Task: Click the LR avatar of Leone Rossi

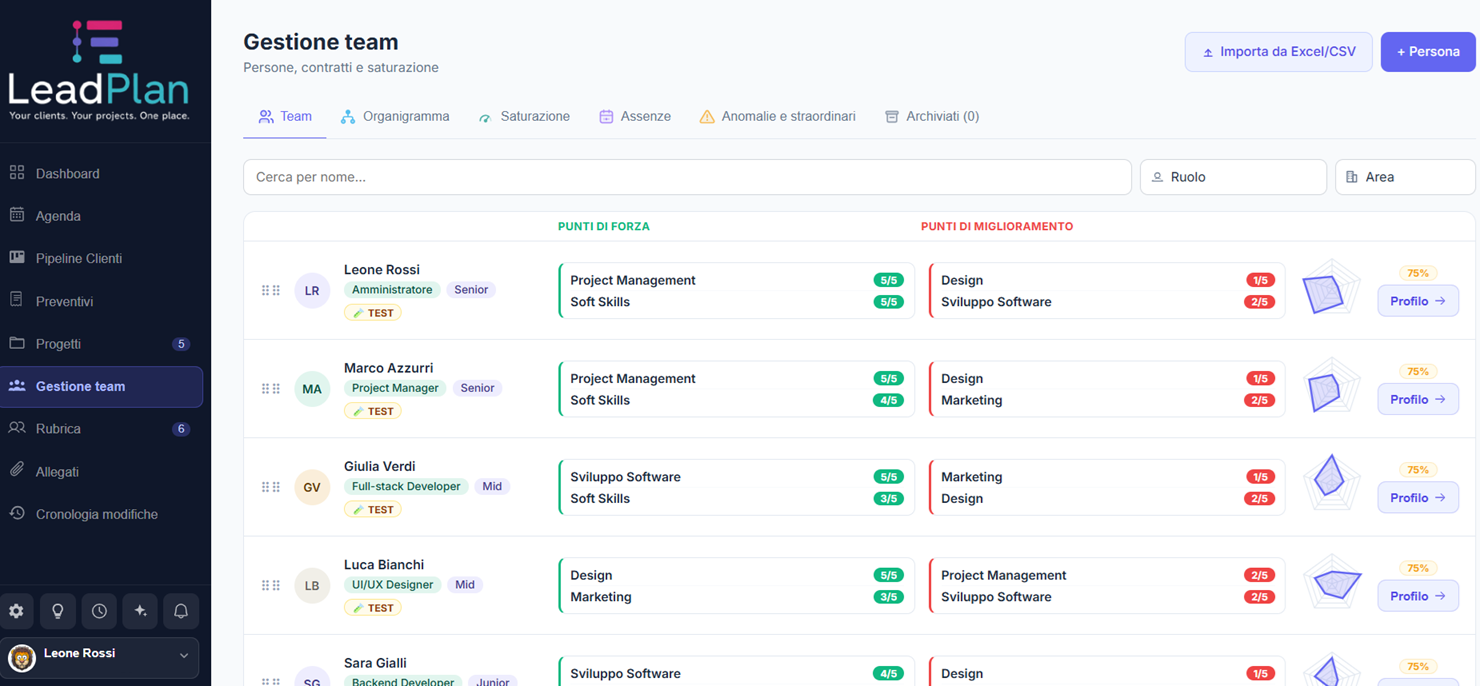Action: coord(312,290)
